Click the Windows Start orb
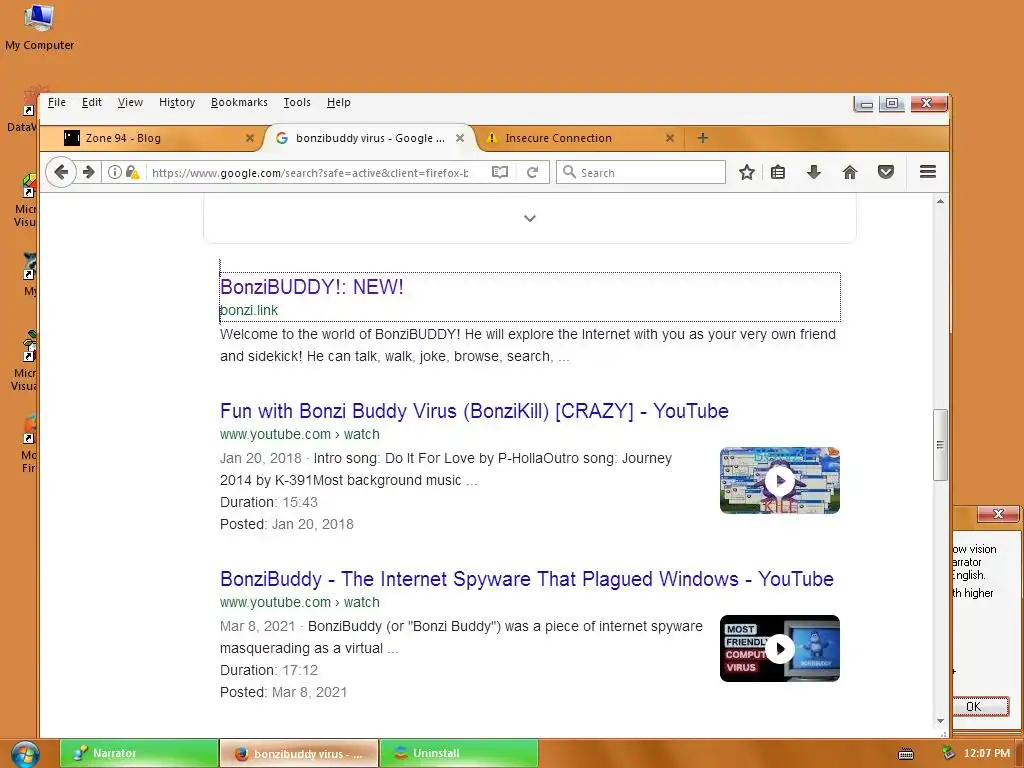The height and width of the screenshot is (768, 1024). 25,754
